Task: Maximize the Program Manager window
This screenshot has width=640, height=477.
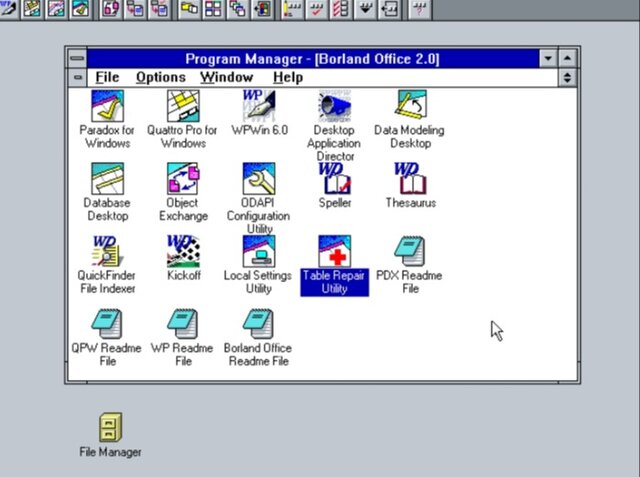Action: click(567, 58)
